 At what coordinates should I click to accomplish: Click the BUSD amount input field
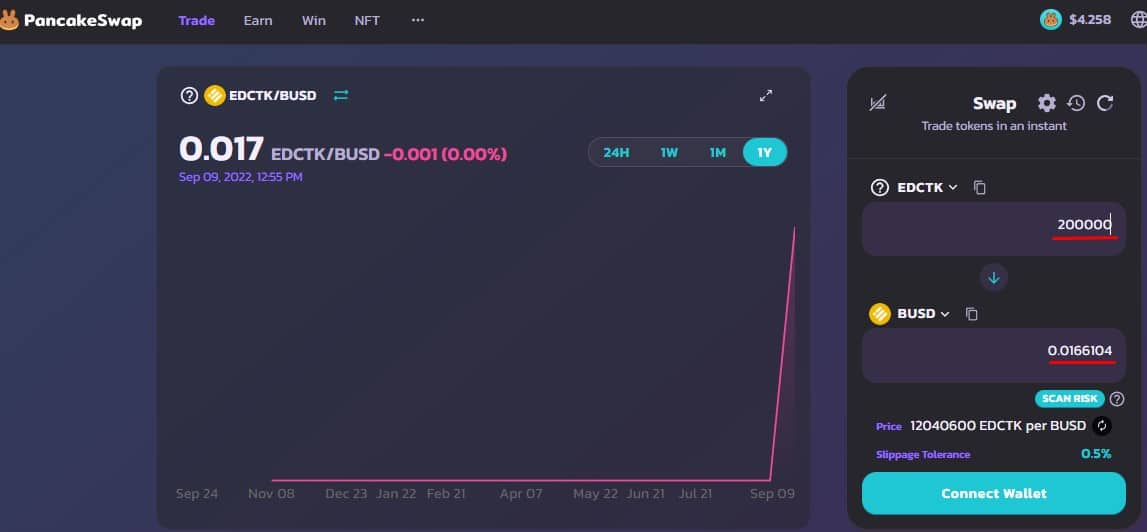(993, 356)
